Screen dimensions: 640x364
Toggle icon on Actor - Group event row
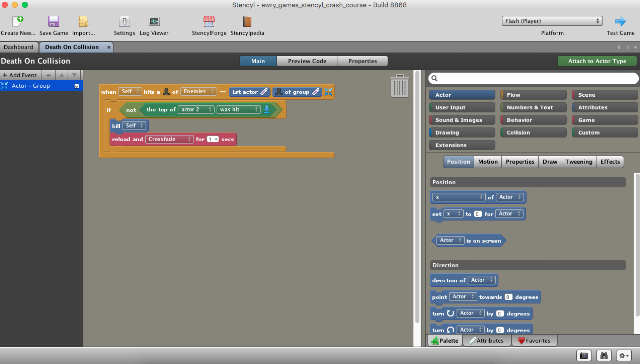click(77, 86)
